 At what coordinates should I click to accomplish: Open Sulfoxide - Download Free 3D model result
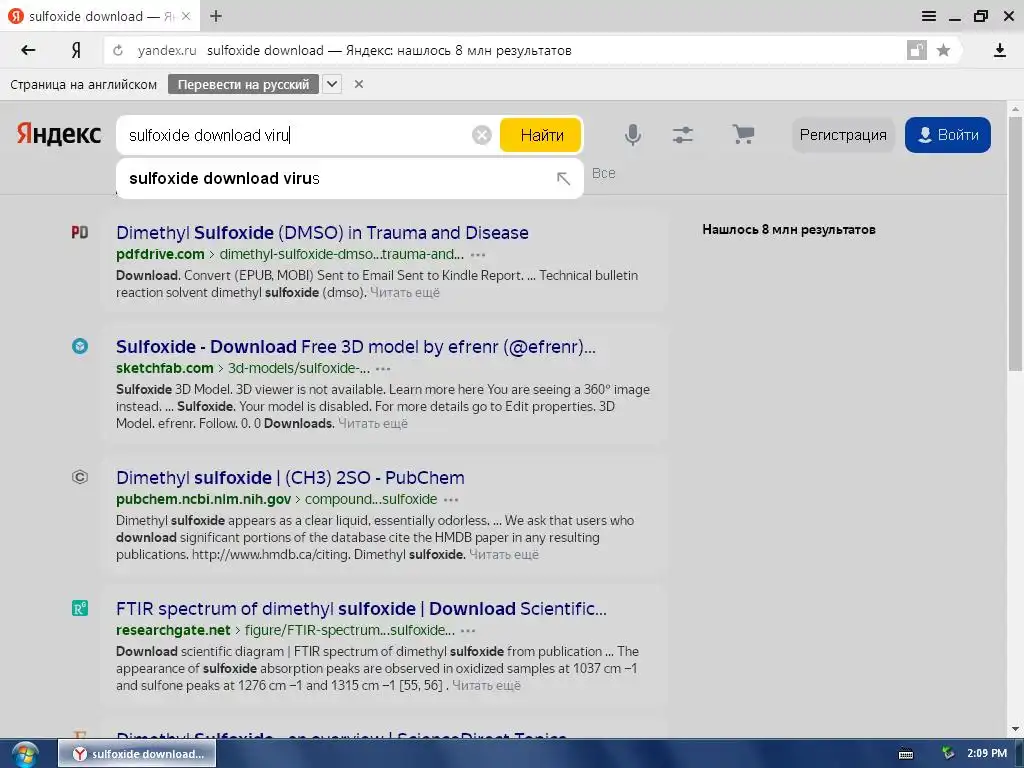pos(356,346)
